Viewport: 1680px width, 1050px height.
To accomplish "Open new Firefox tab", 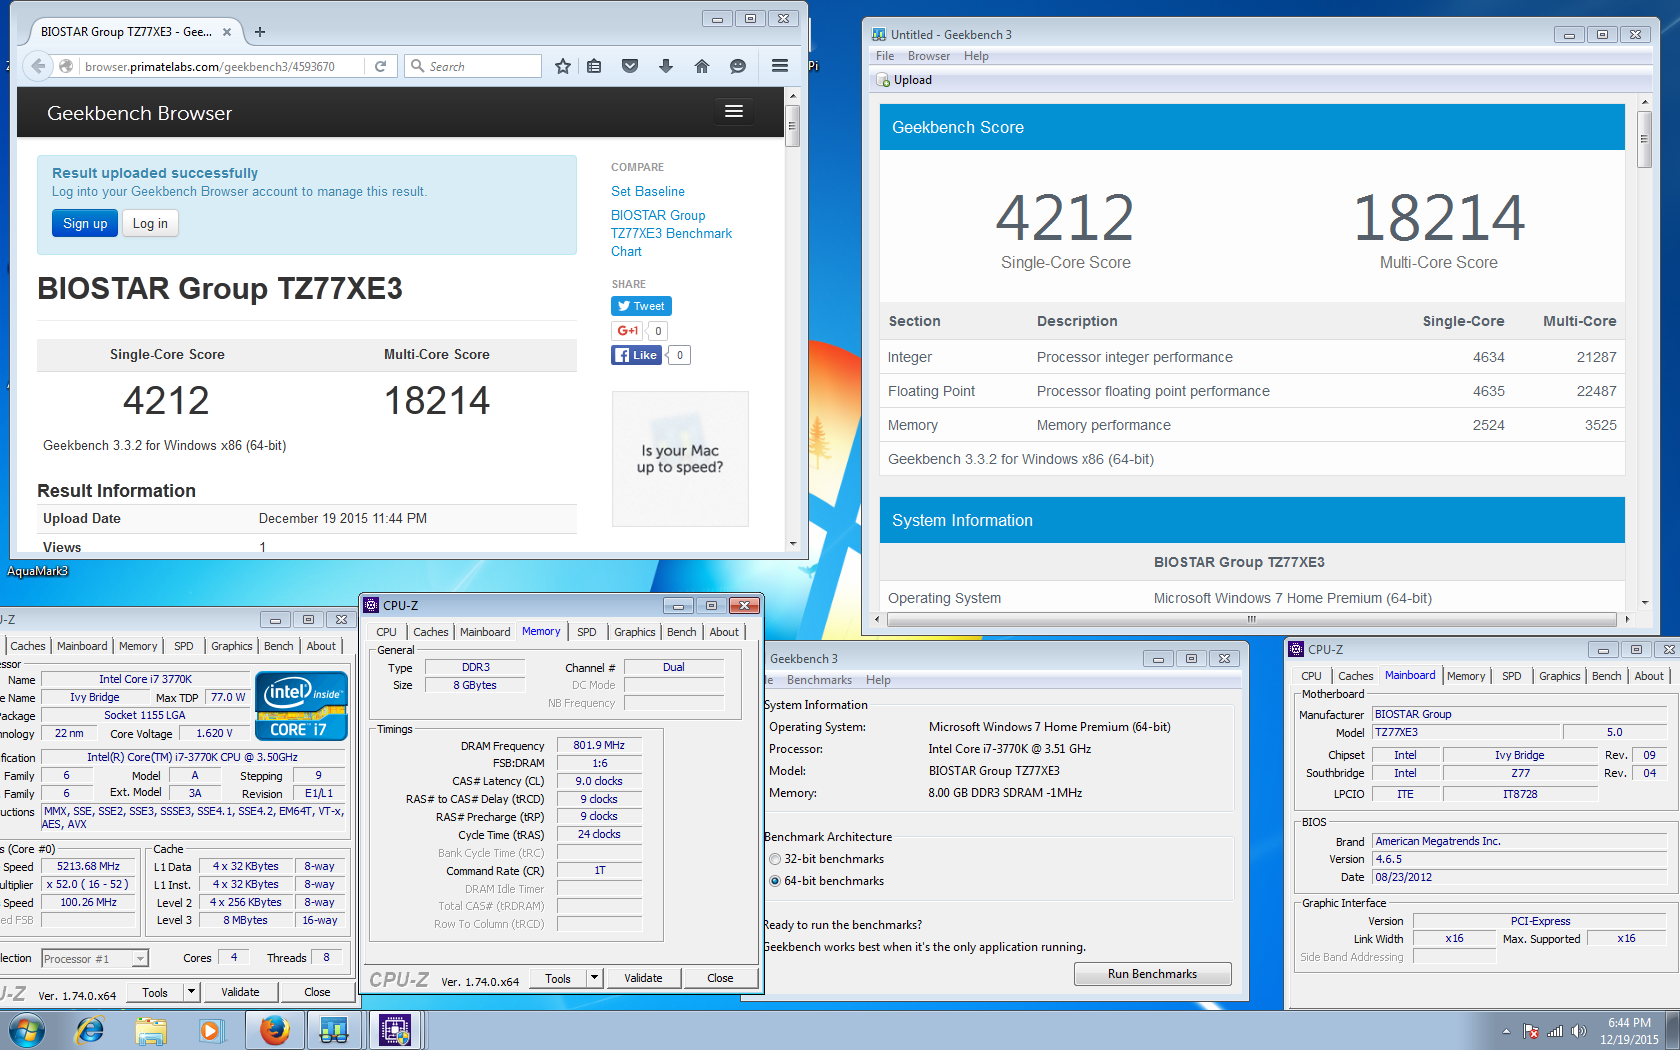I will 260,32.
